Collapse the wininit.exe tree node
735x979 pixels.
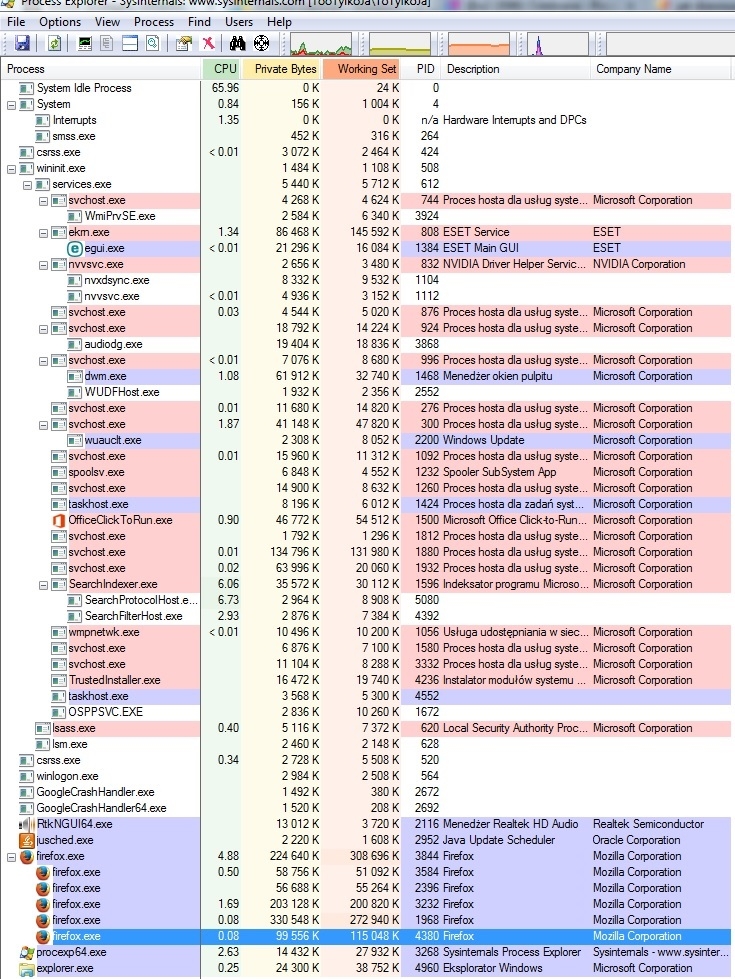pos(11,169)
